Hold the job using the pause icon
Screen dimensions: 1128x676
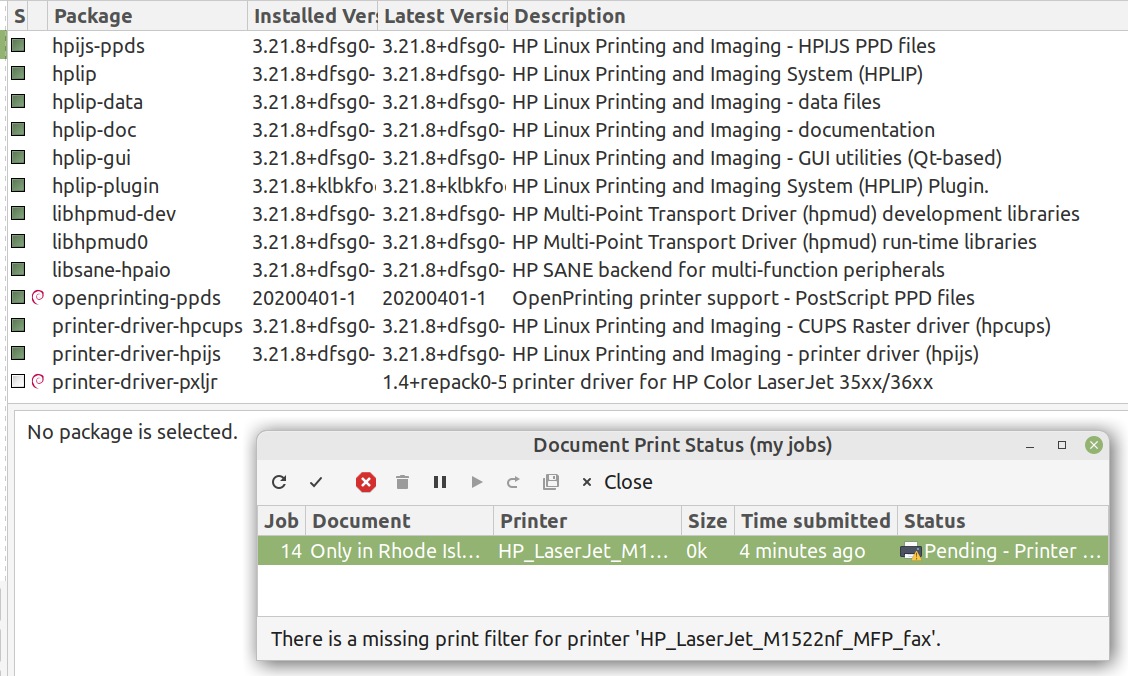click(439, 482)
